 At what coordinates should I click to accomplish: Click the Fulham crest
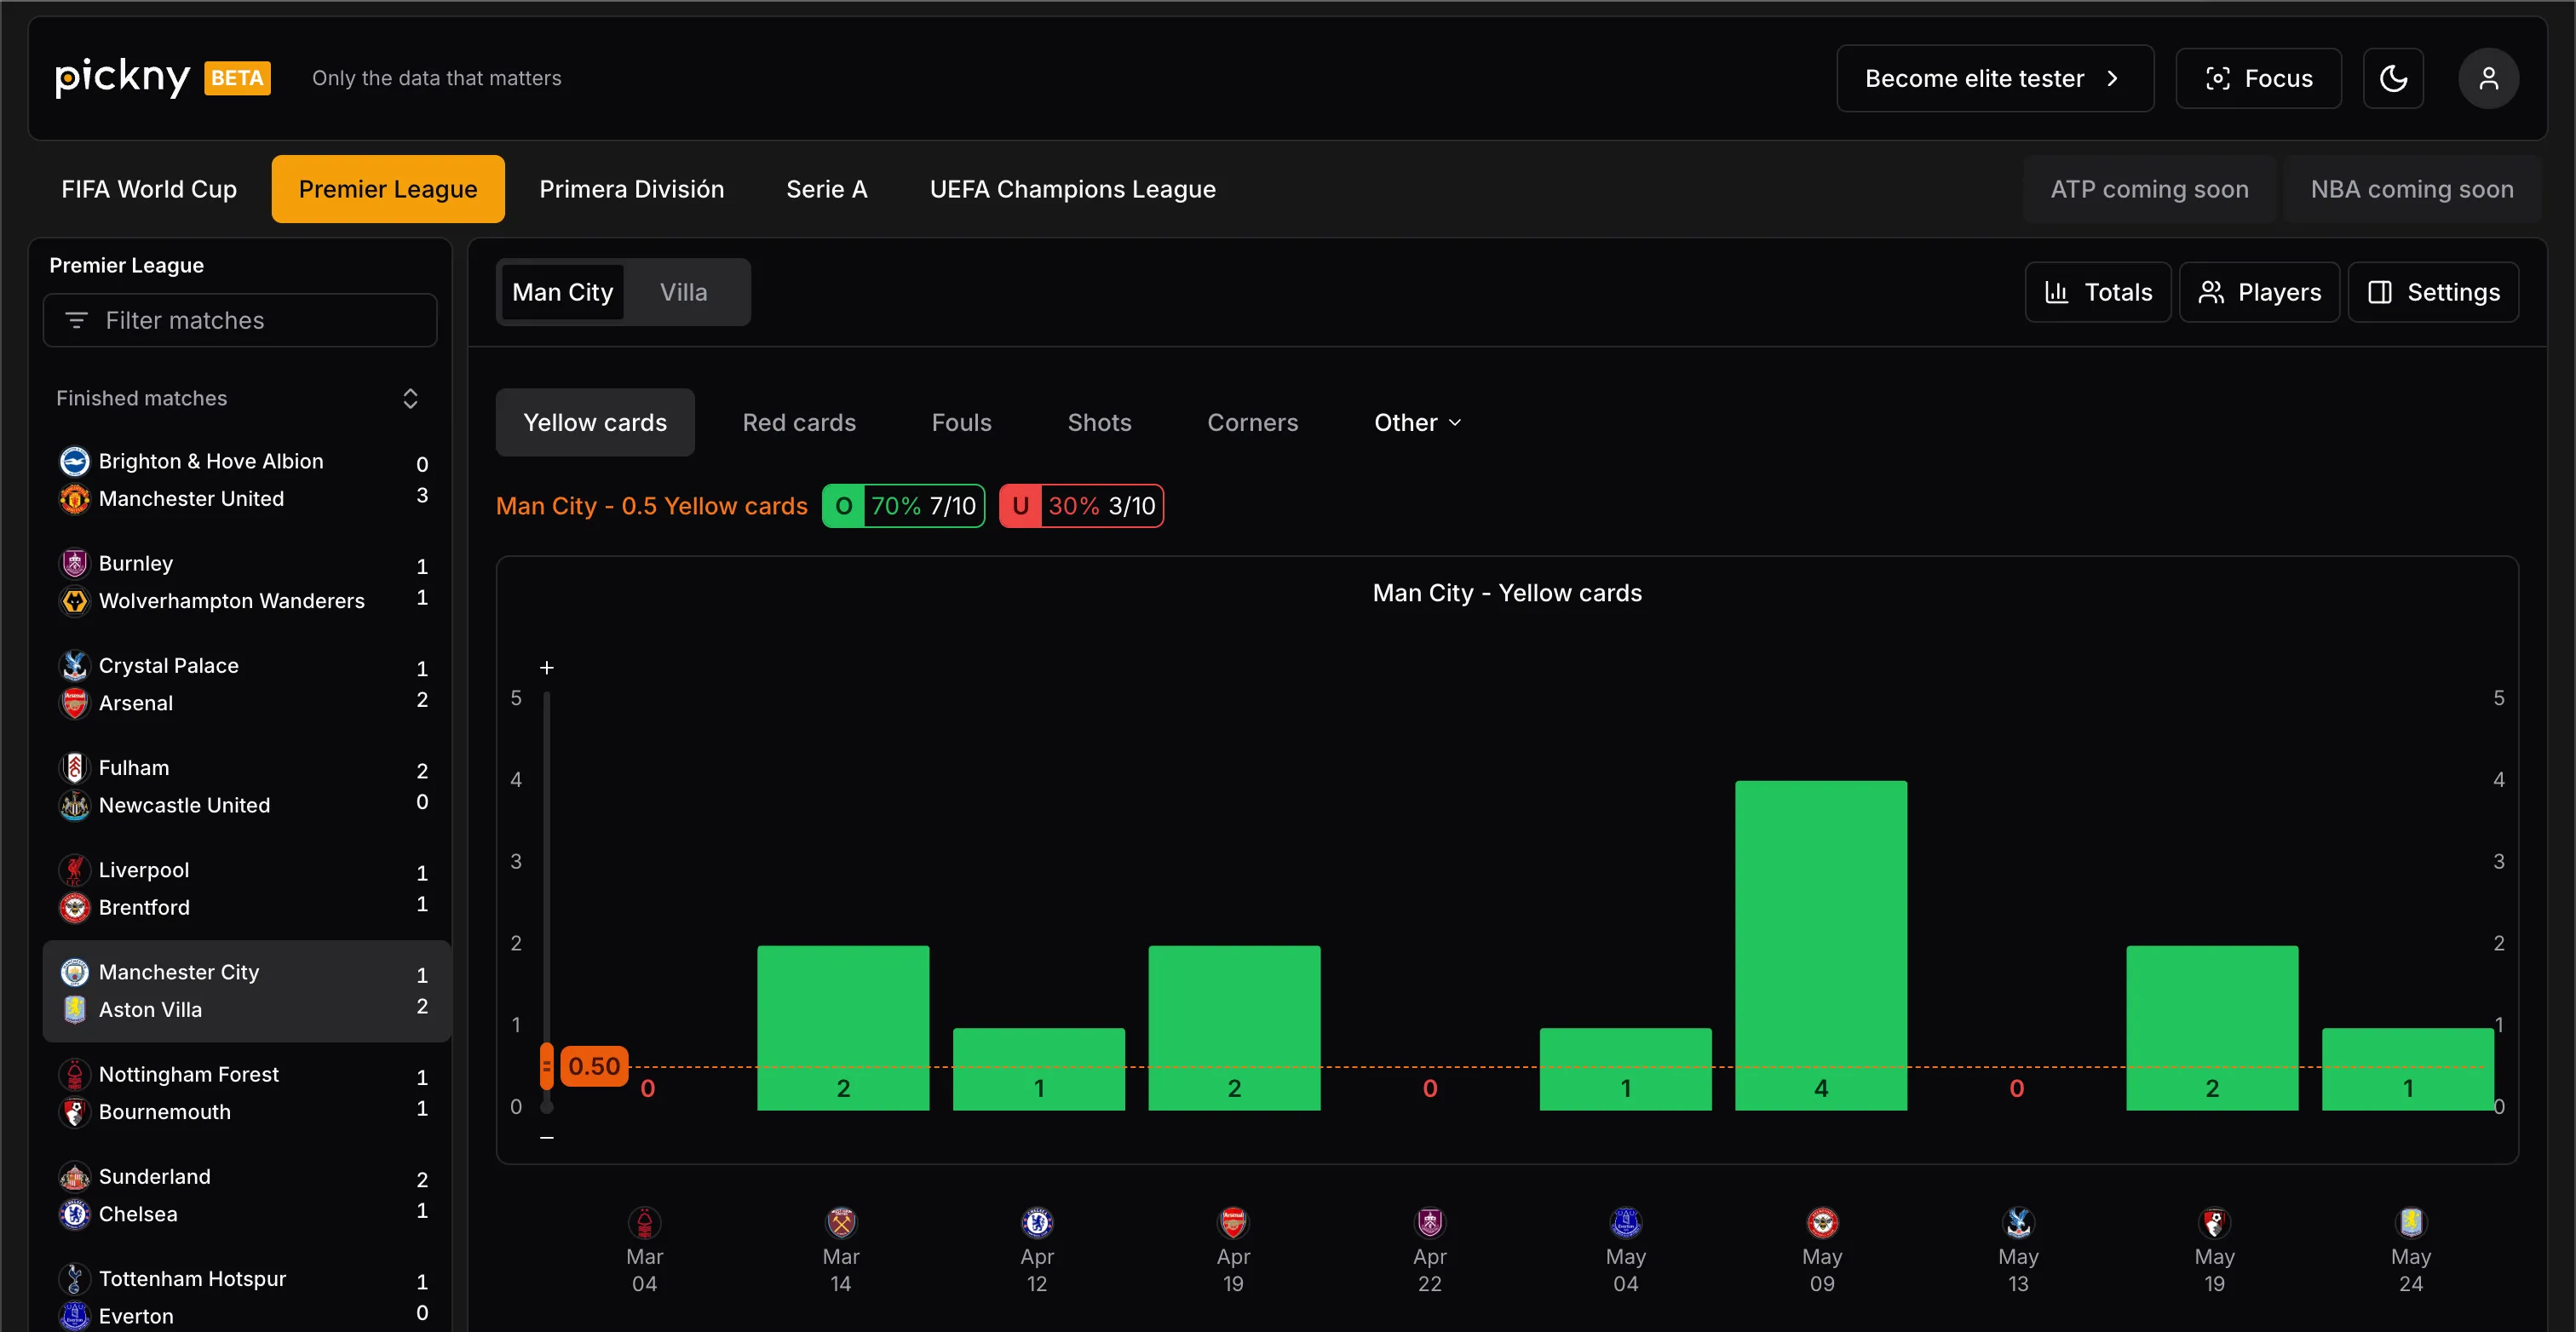tap(75, 768)
